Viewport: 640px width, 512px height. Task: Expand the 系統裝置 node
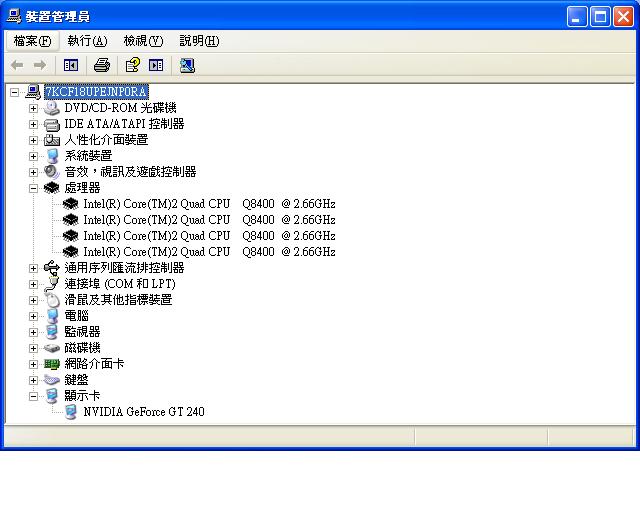[33, 156]
